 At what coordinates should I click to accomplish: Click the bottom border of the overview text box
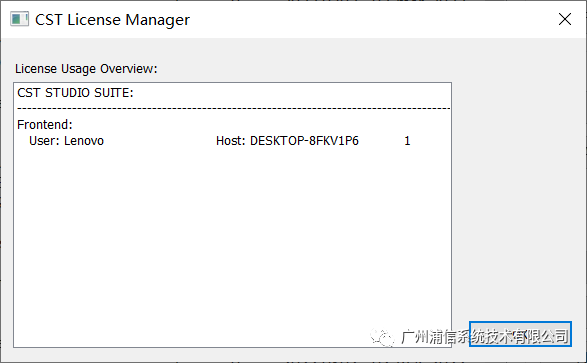tap(232, 347)
